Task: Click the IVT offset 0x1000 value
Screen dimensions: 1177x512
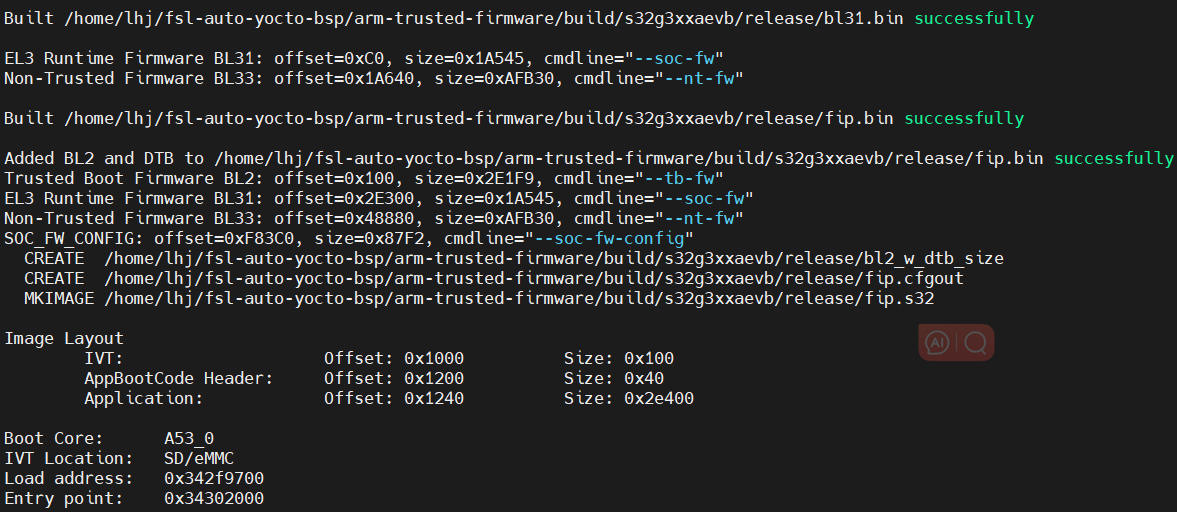Action: [434, 358]
